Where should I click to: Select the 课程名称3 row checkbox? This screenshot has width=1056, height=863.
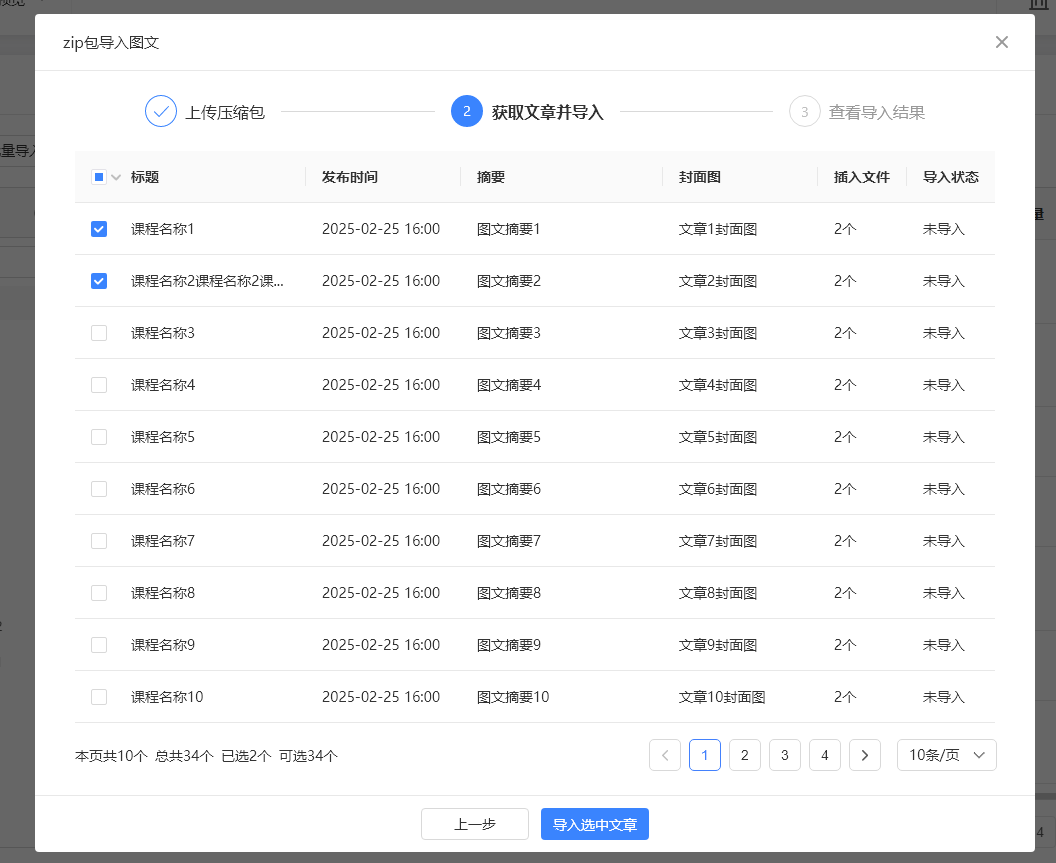(x=99, y=333)
